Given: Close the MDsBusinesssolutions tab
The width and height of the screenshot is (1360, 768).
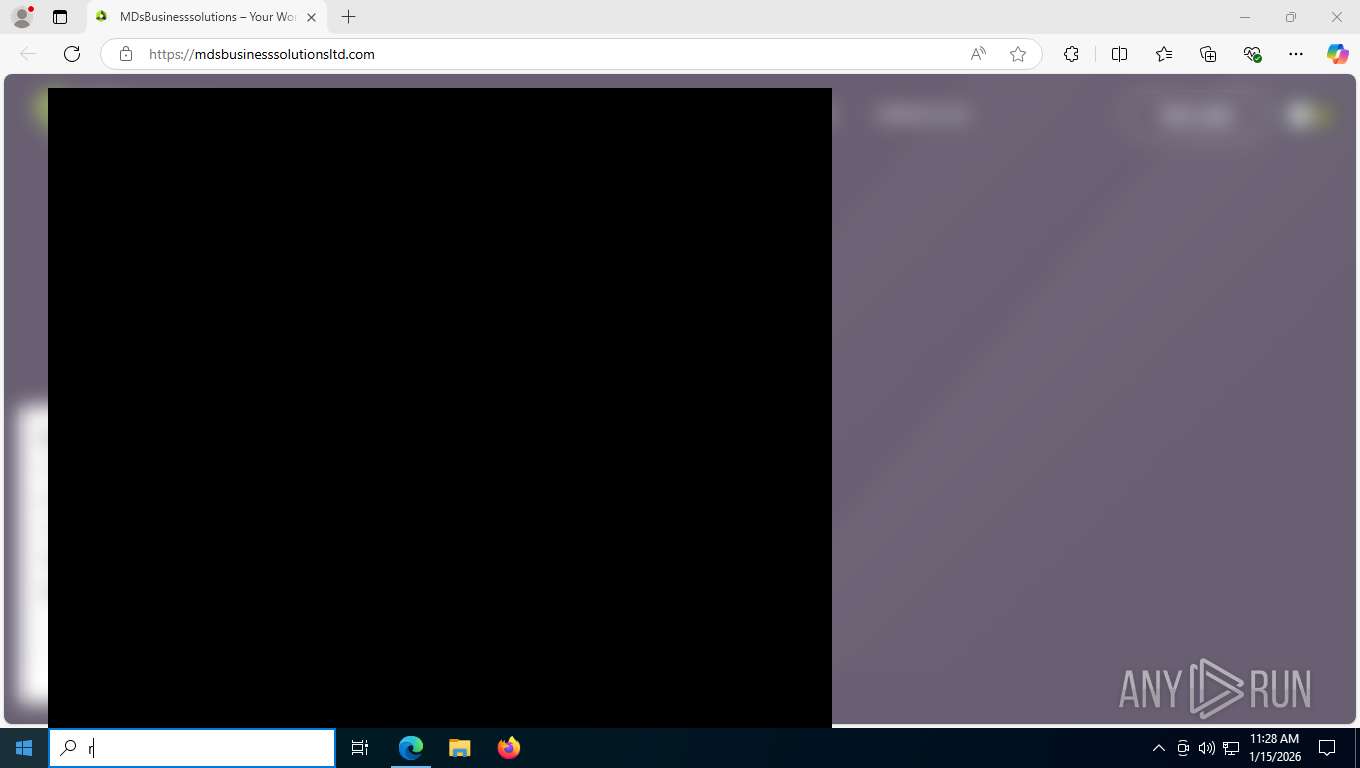Looking at the screenshot, I should pos(311,17).
